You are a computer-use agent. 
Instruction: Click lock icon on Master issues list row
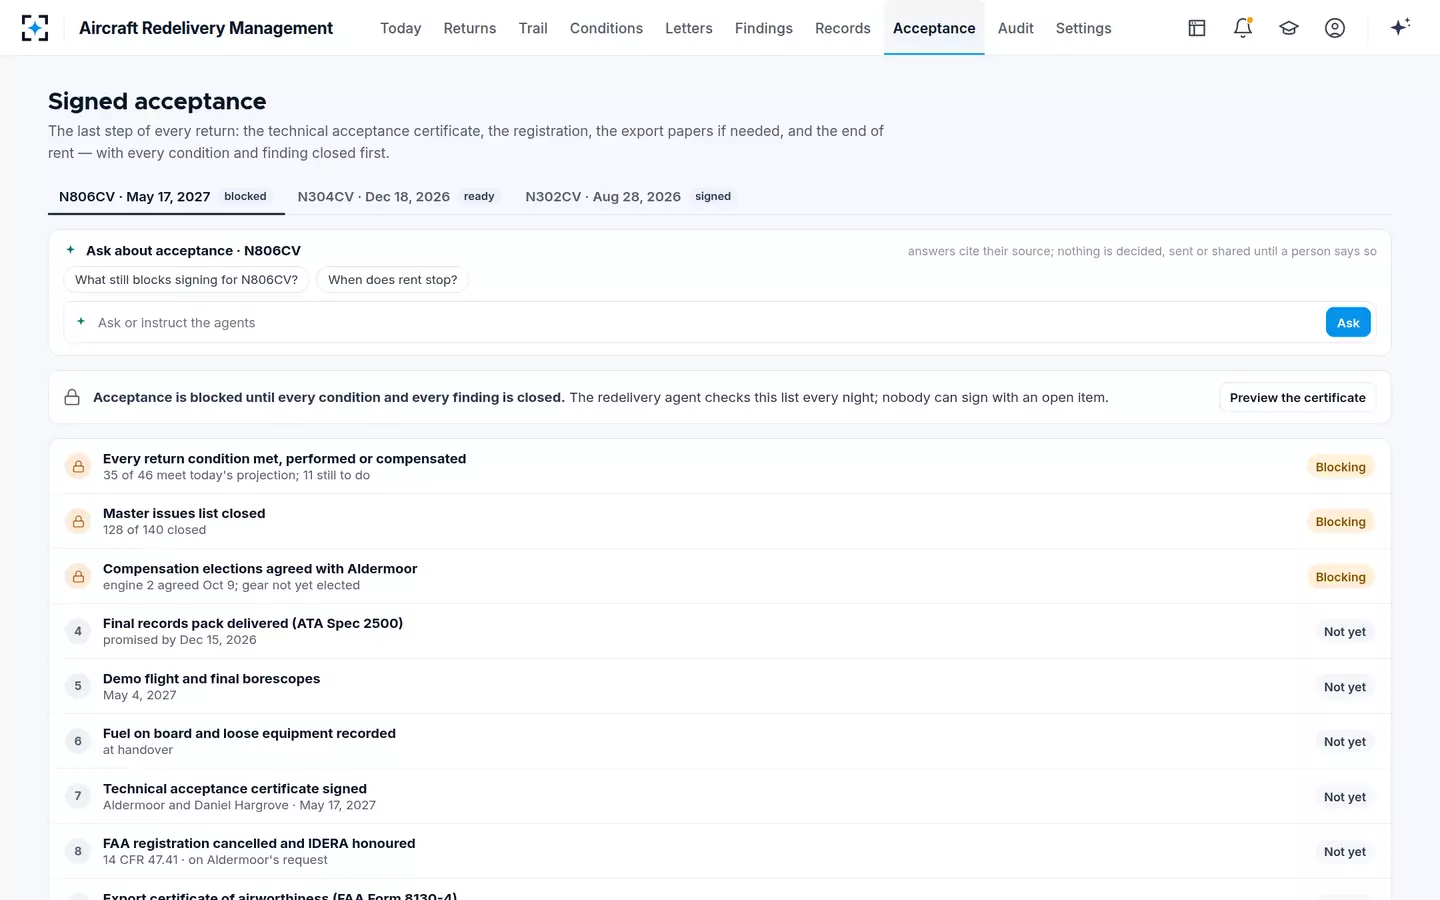click(x=78, y=521)
